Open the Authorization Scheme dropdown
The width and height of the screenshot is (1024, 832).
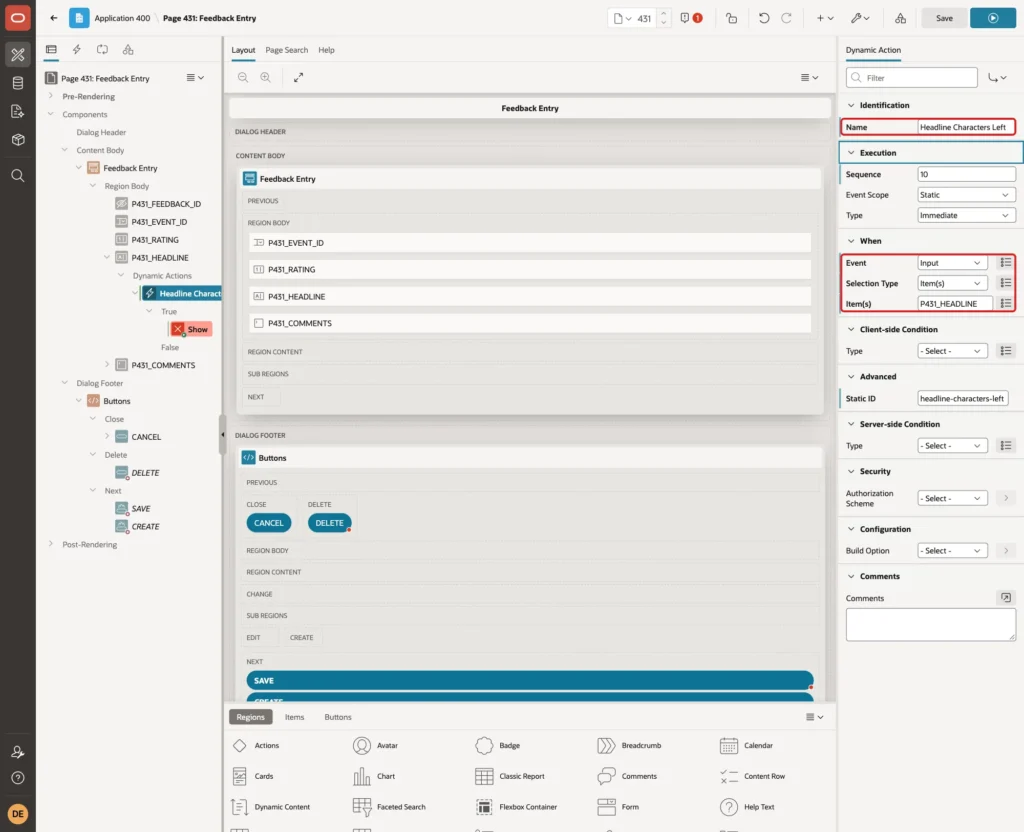[x=952, y=498]
